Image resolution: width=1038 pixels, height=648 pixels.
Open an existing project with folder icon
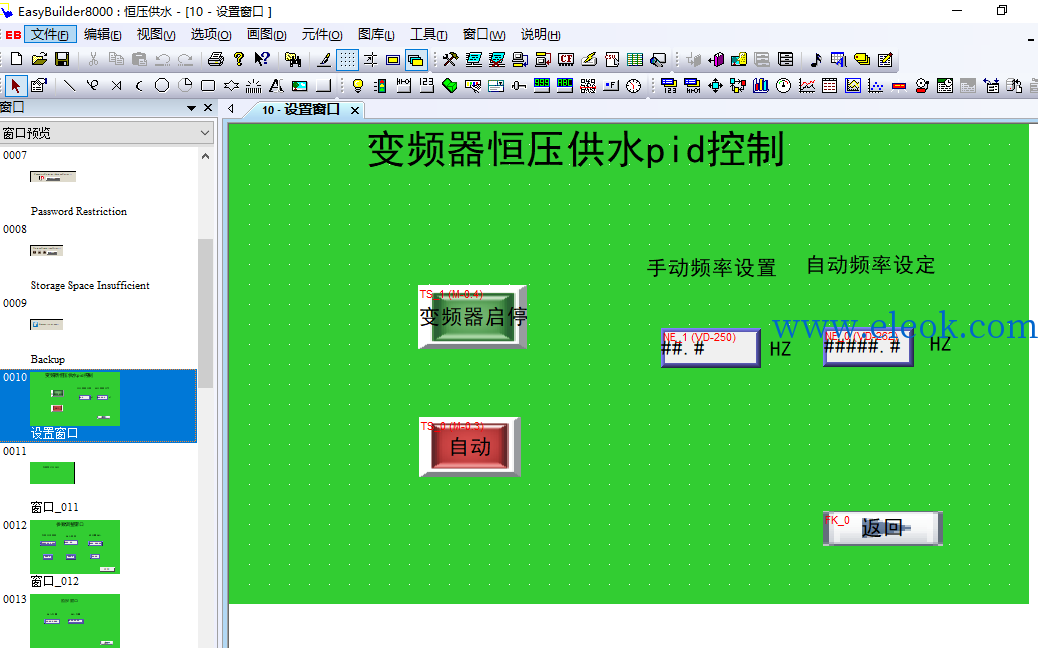pos(39,60)
